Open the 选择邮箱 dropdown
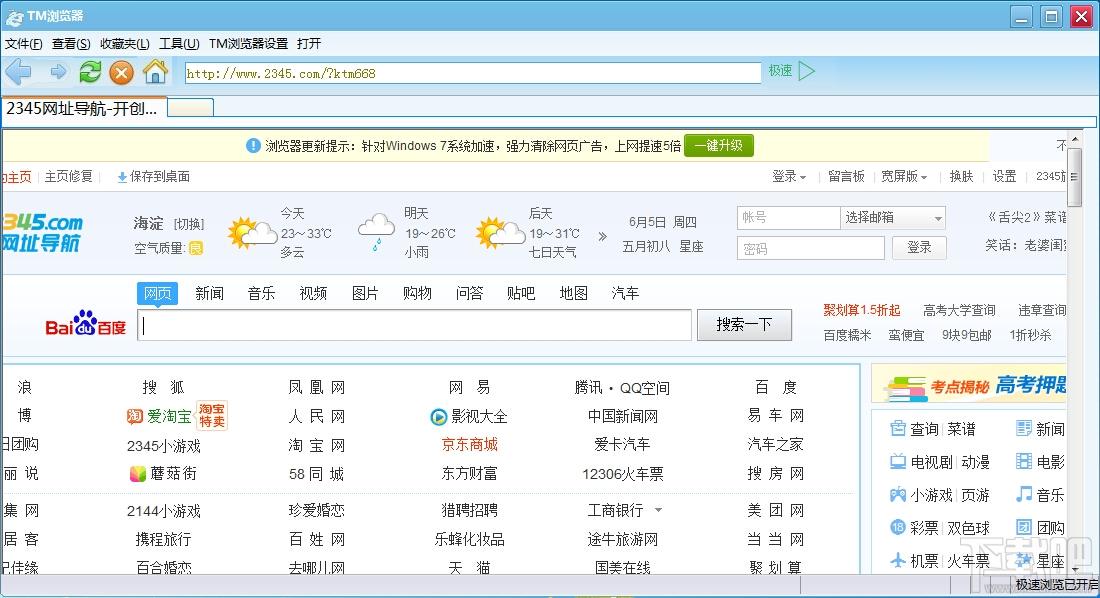The width and height of the screenshot is (1100, 598). click(892, 218)
